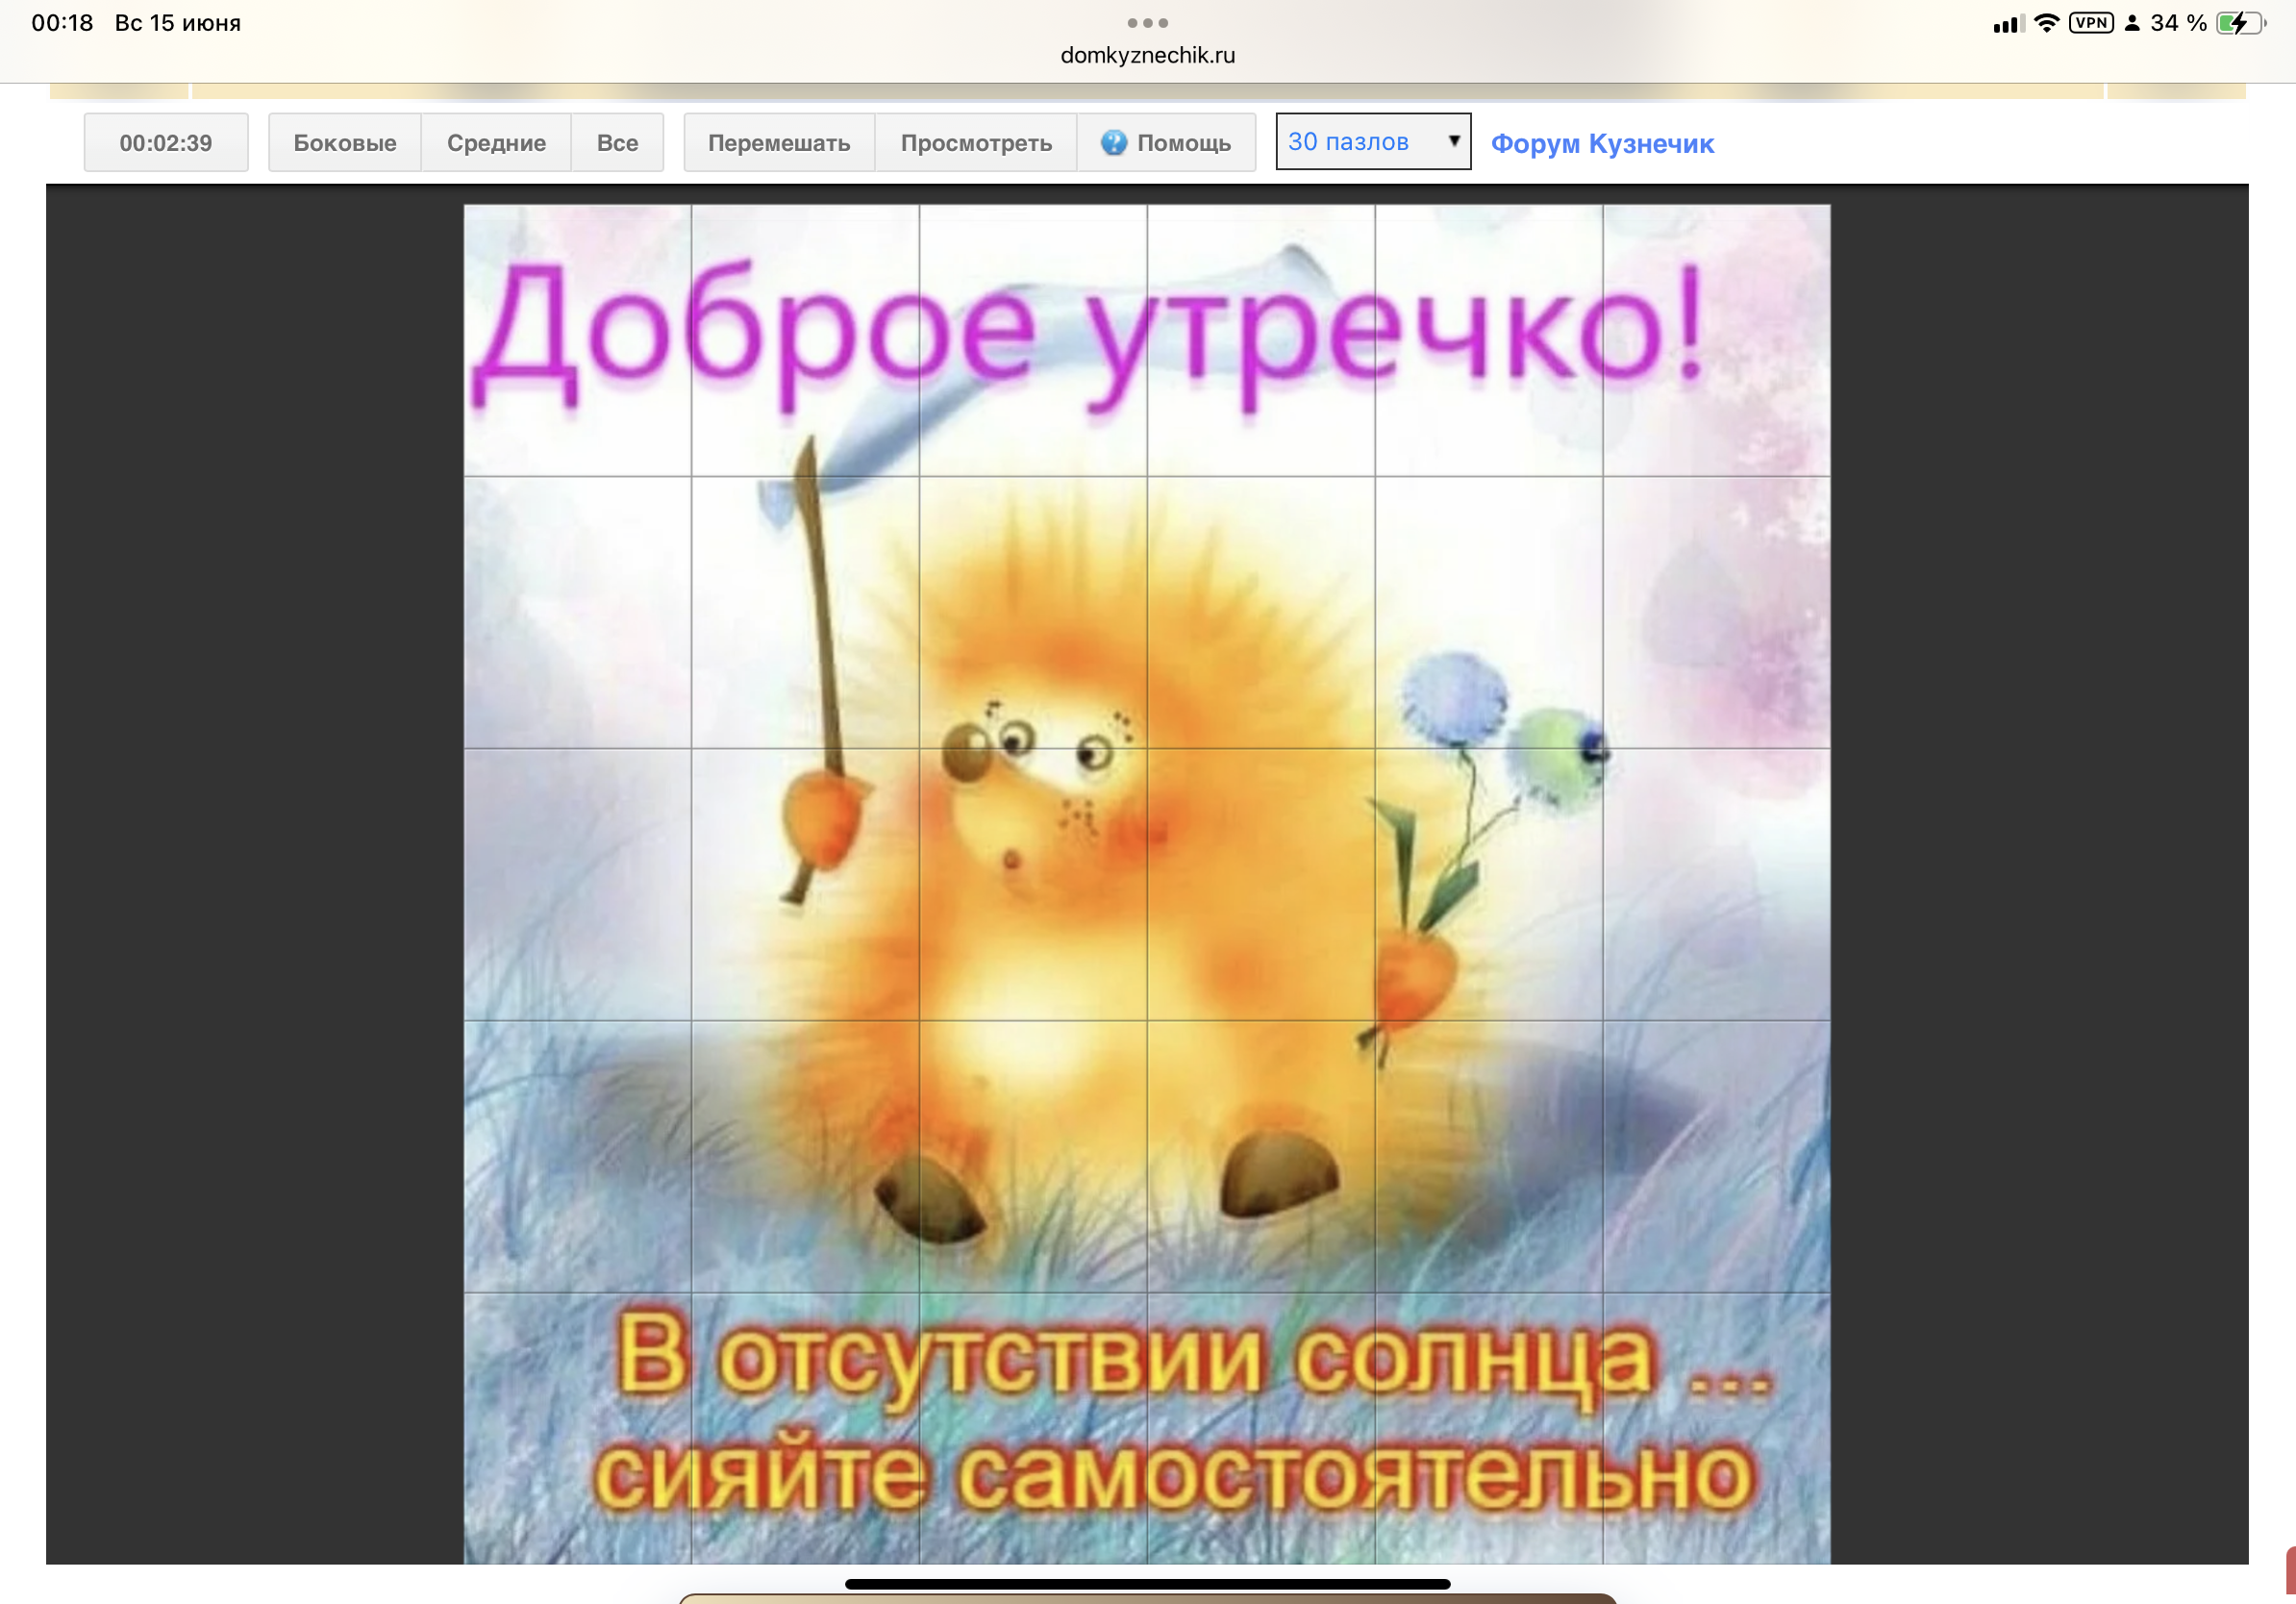
Task: Tap the three-dots multitasking icon
Action: click(x=1147, y=23)
